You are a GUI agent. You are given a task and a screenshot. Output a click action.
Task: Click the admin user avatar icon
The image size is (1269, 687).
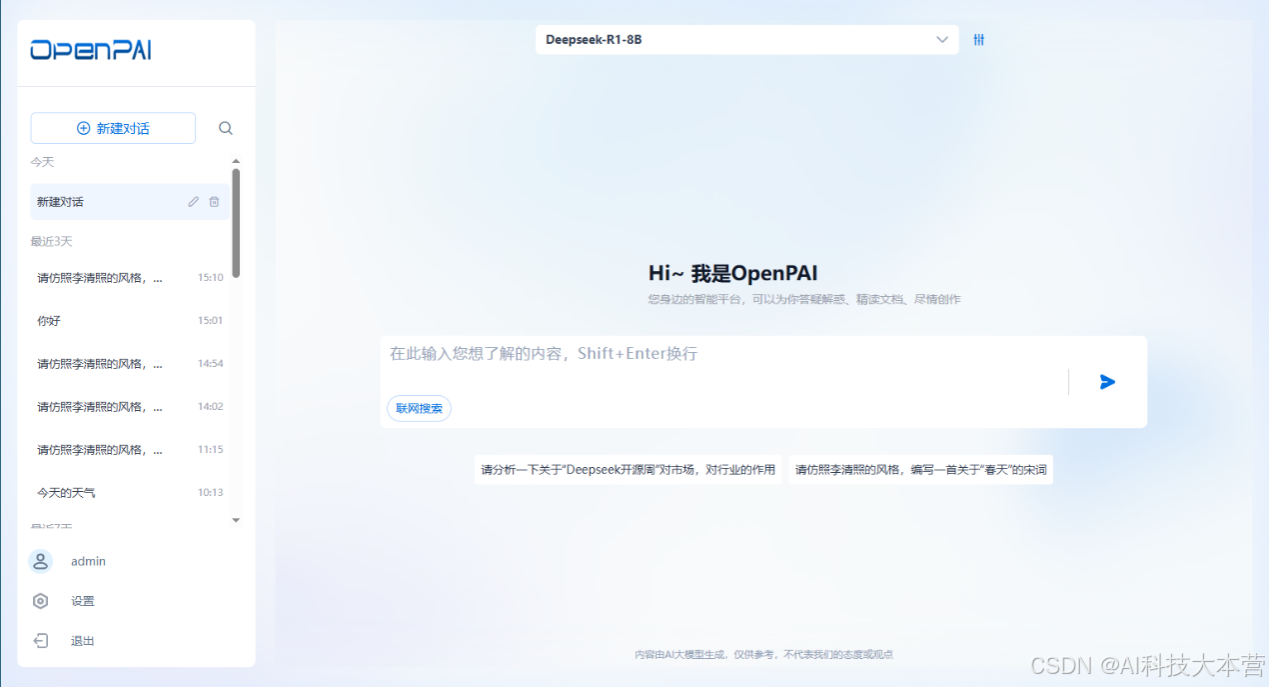click(x=41, y=561)
